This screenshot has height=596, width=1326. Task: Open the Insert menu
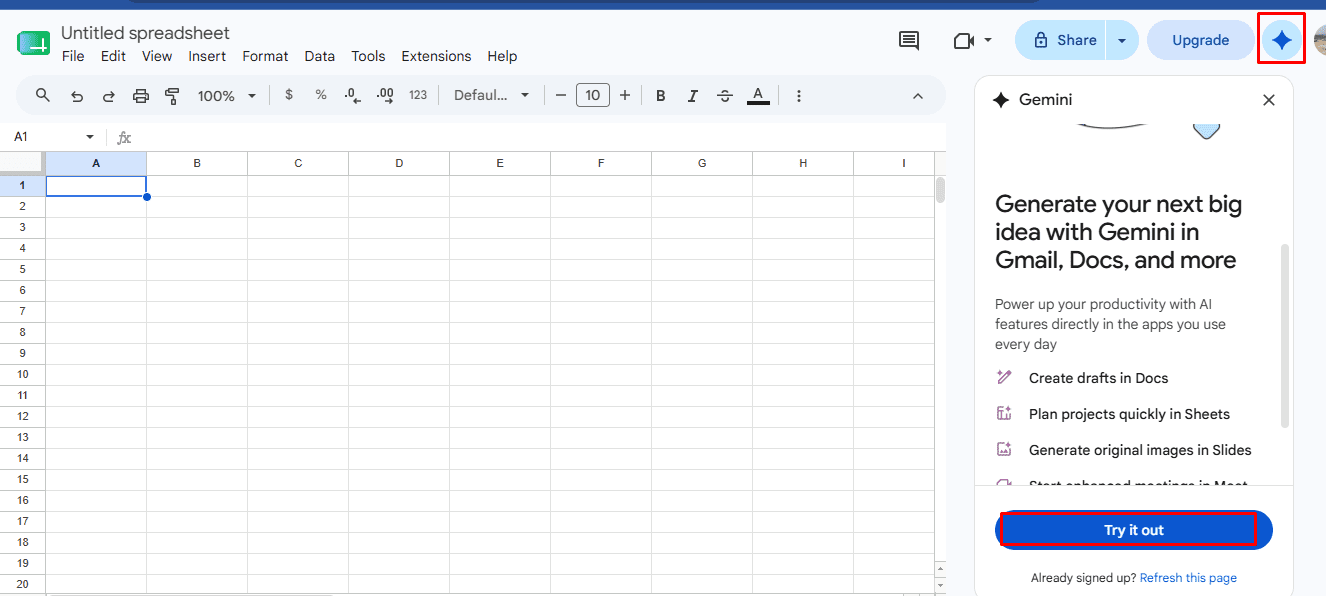[207, 56]
